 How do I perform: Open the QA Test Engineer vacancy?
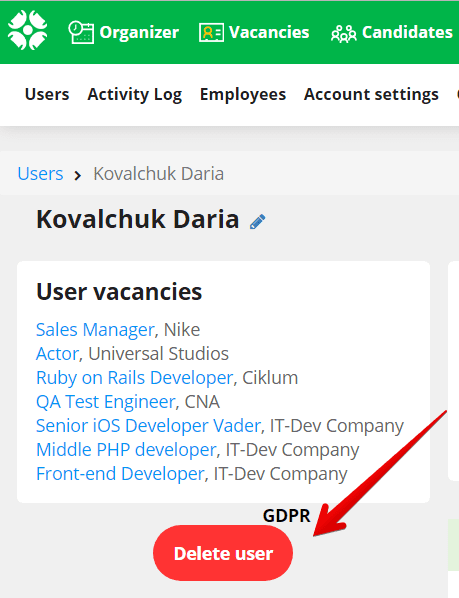coord(106,402)
